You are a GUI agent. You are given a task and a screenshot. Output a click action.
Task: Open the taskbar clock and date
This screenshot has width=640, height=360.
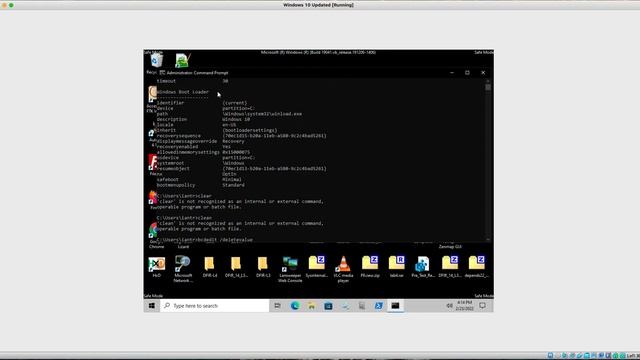point(464,305)
